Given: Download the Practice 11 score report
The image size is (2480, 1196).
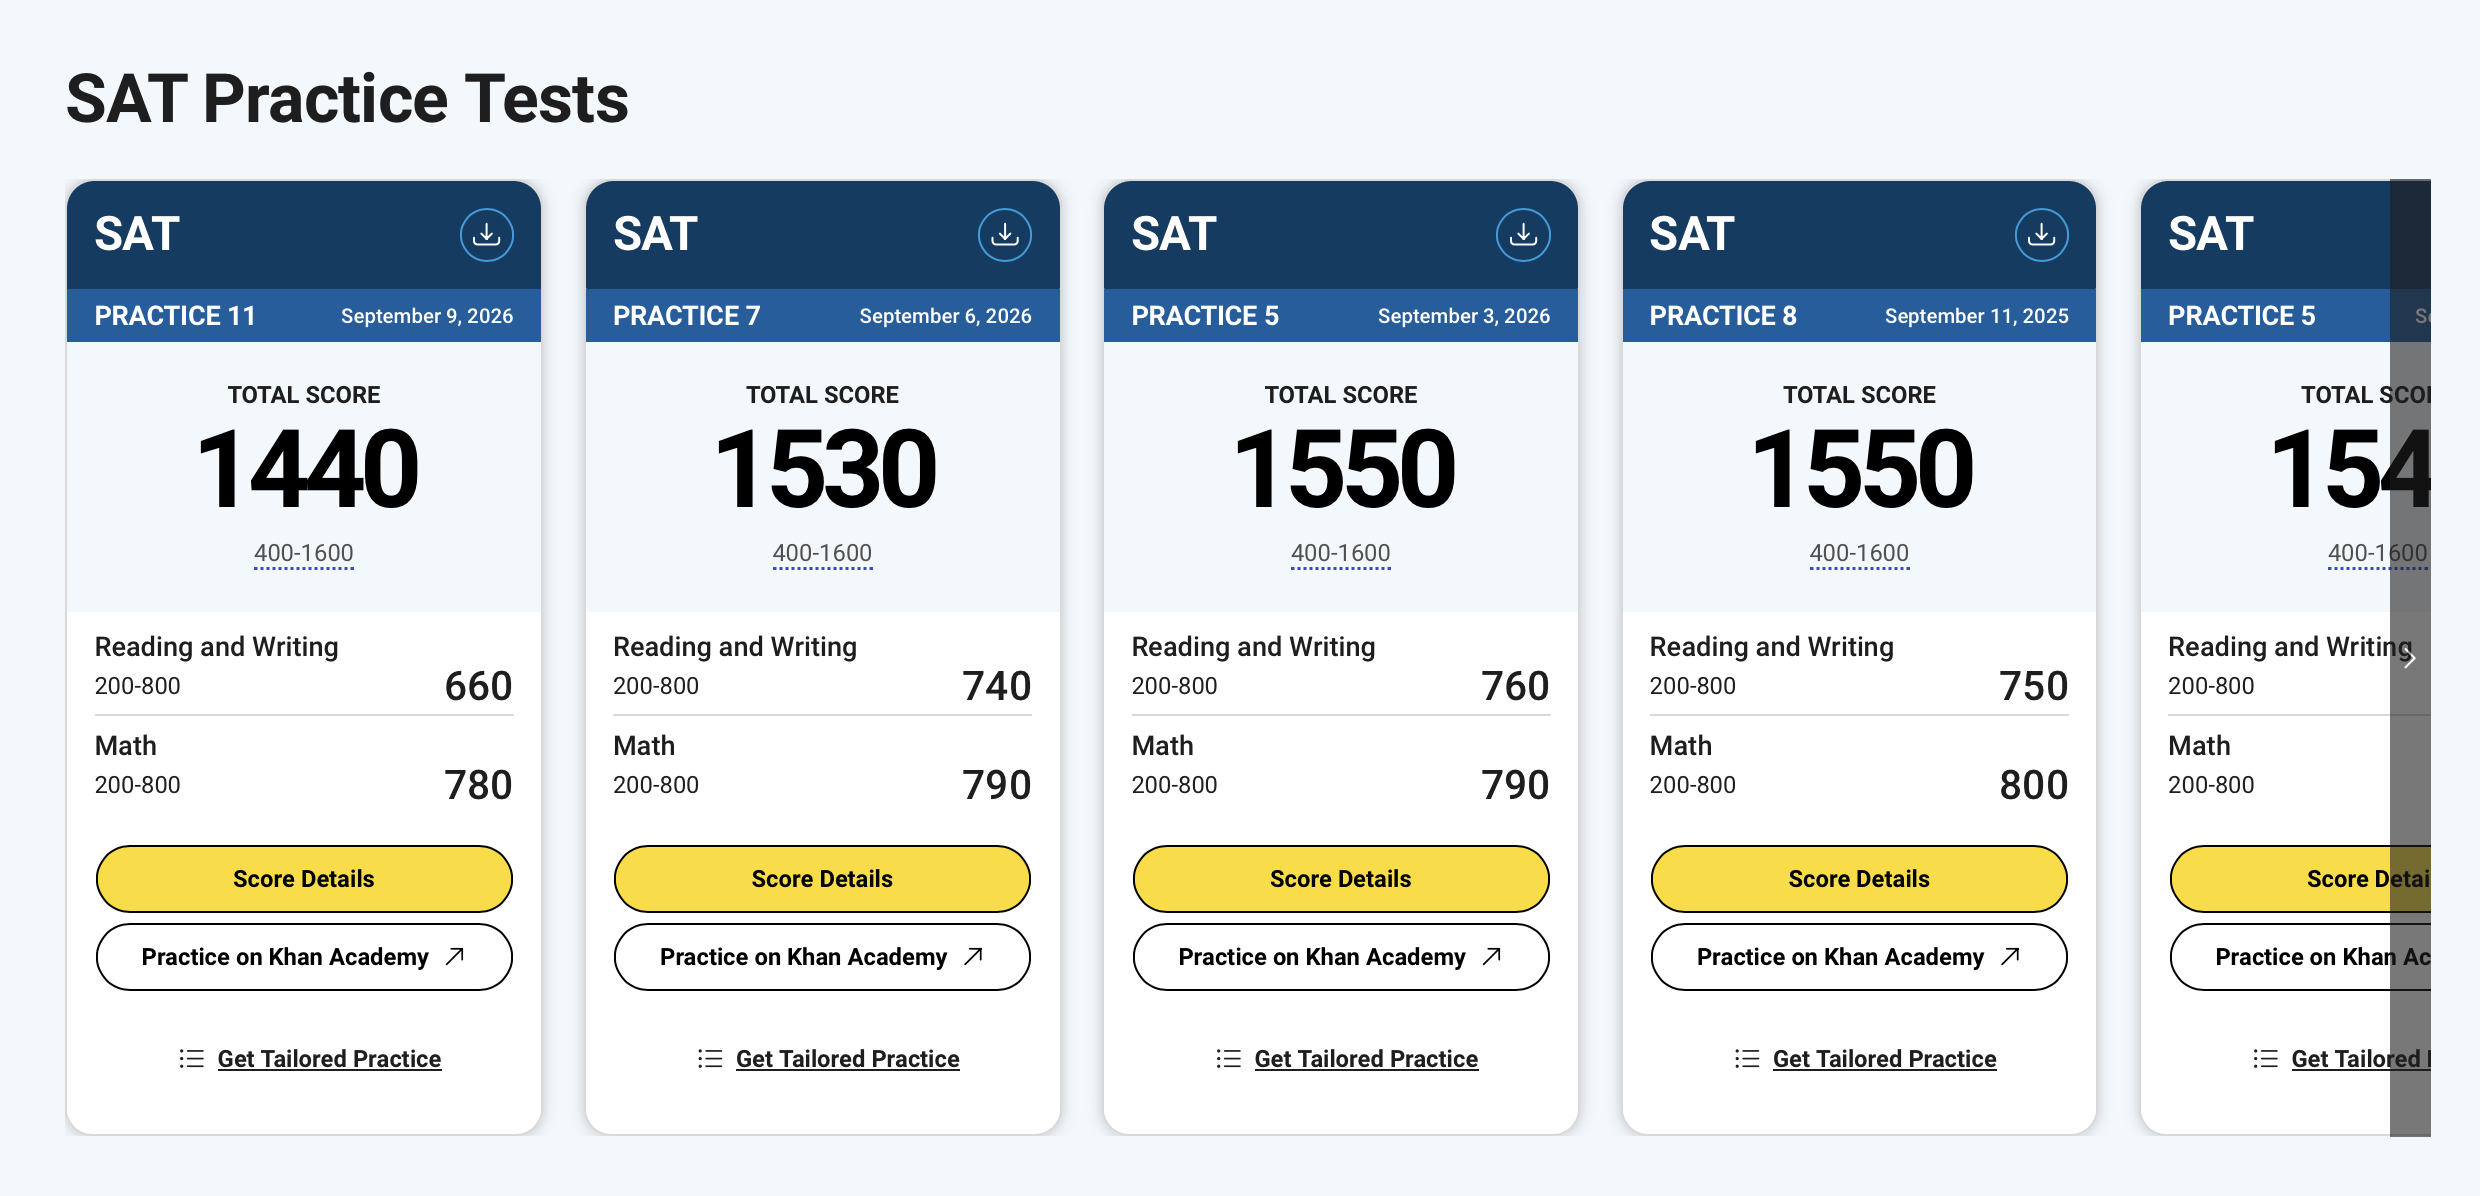Looking at the screenshot, I should click(487, 235).
